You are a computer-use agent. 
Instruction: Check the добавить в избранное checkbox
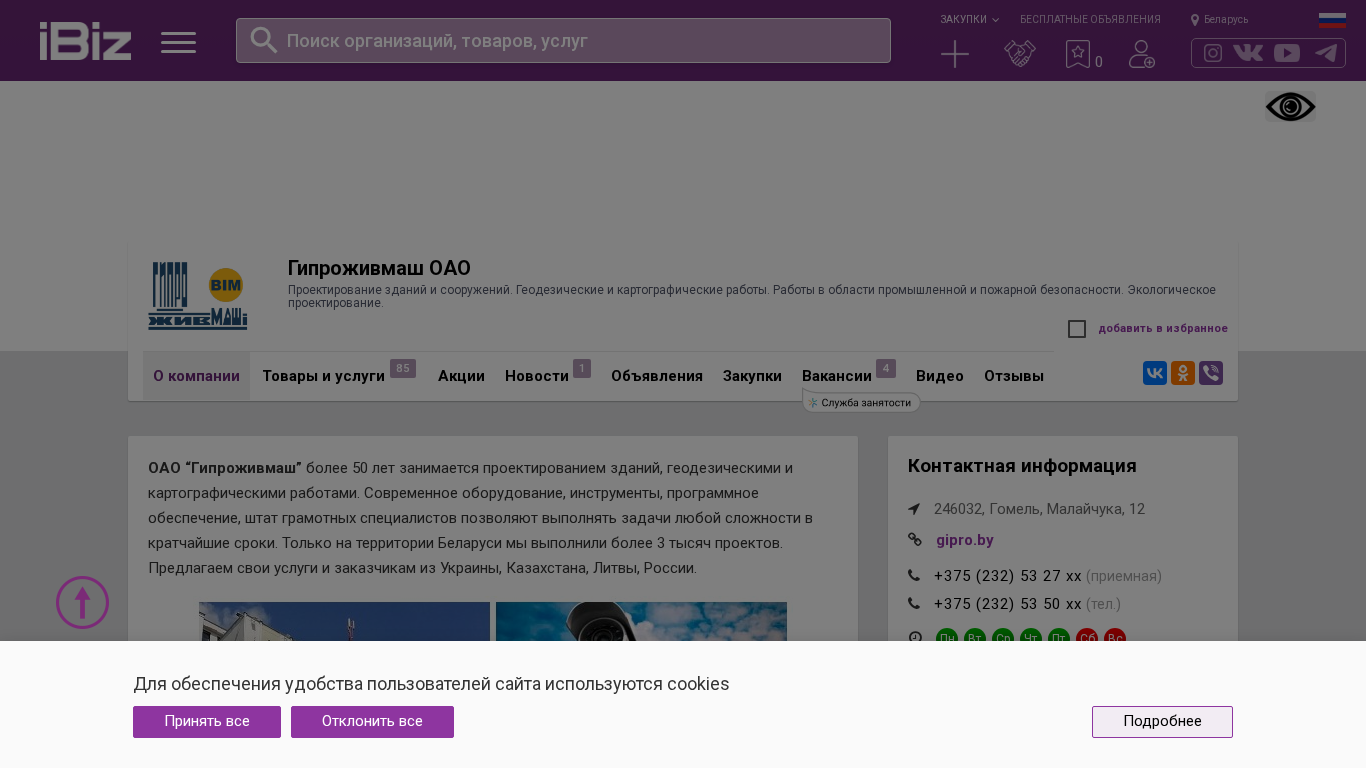(x=1077, y=329)
